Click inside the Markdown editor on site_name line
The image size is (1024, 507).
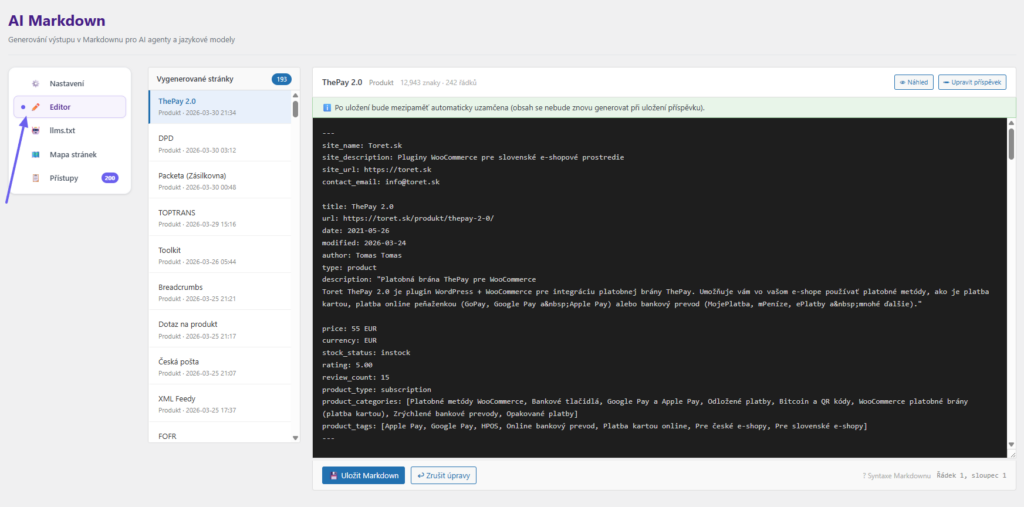360,145
